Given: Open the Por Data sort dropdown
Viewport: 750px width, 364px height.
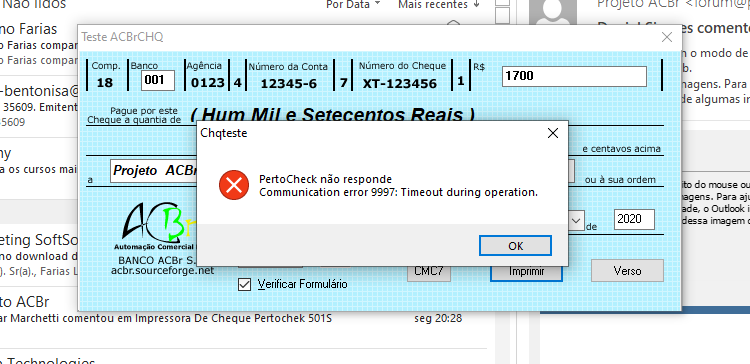Looking at the screenshot, I should [353, 4].
